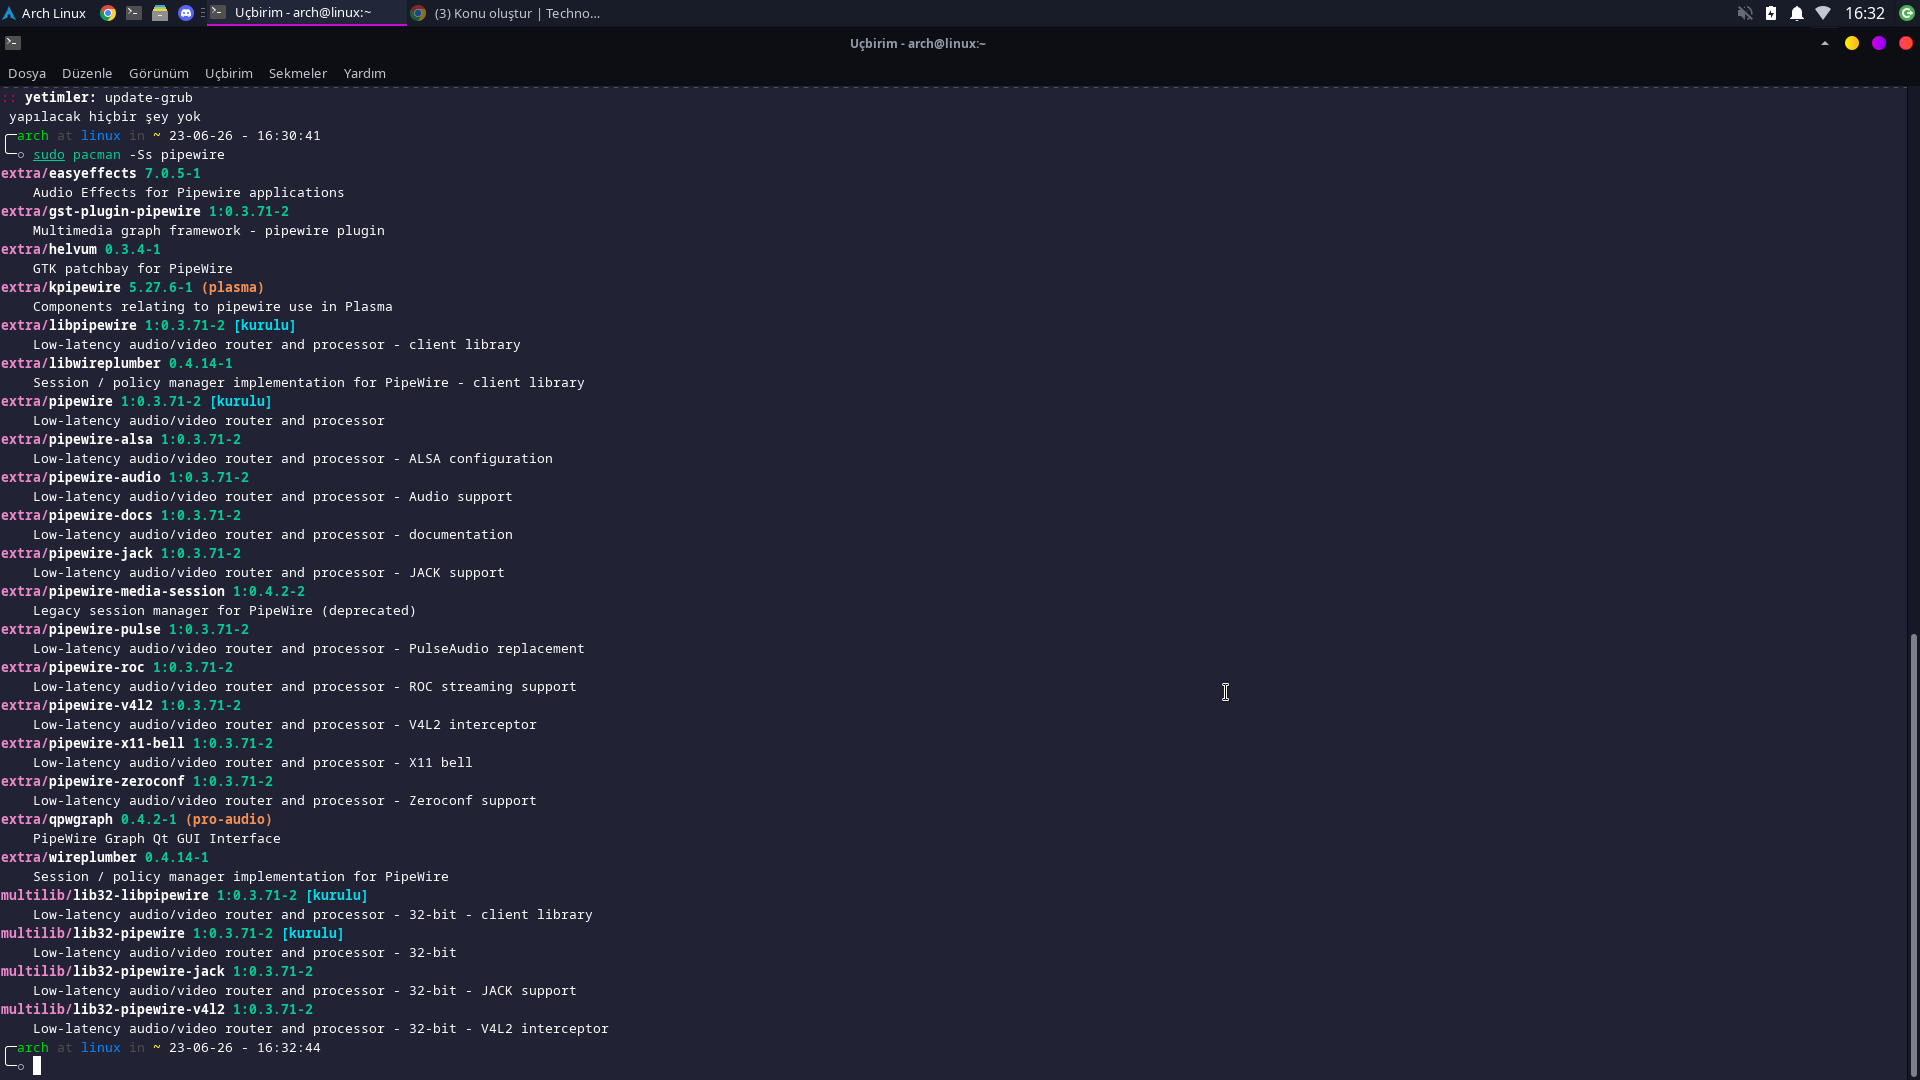
Task: Open the 16:32 clock calendar
Action: click(x=1864, y=13)
